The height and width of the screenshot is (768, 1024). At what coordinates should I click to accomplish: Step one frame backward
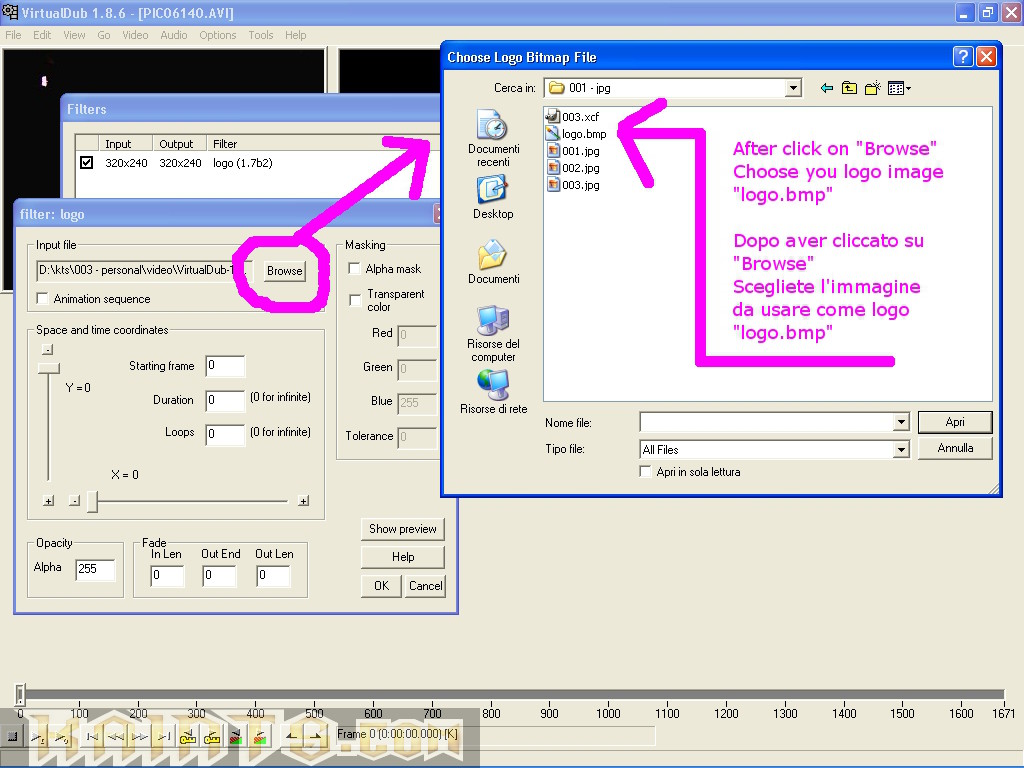[116, 737]
